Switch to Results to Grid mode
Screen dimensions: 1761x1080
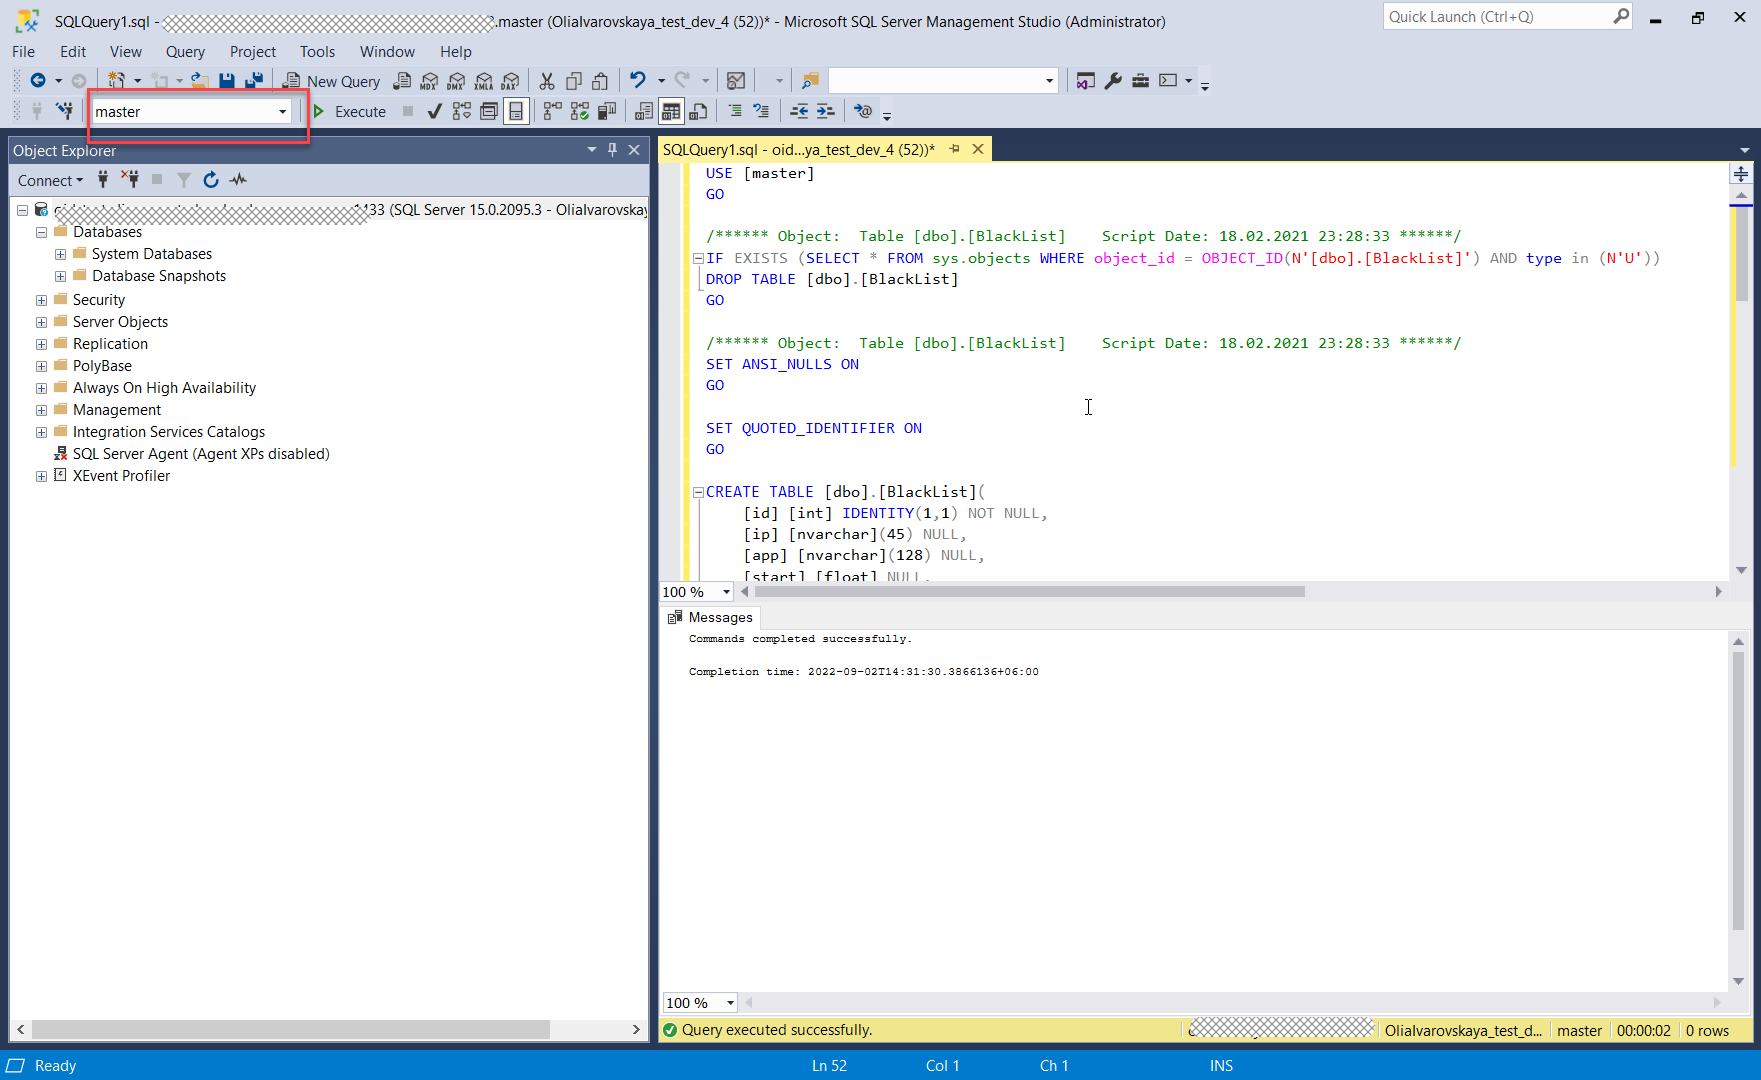pyautogui.click(x=671, y=111)
